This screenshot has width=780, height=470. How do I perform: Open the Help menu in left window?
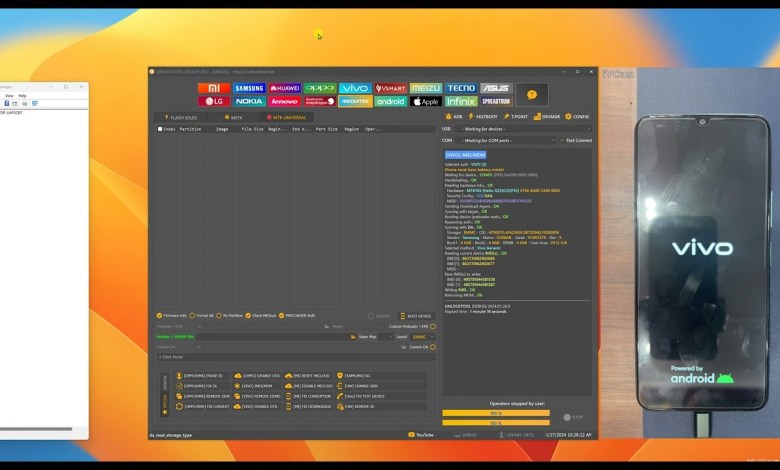22,95
